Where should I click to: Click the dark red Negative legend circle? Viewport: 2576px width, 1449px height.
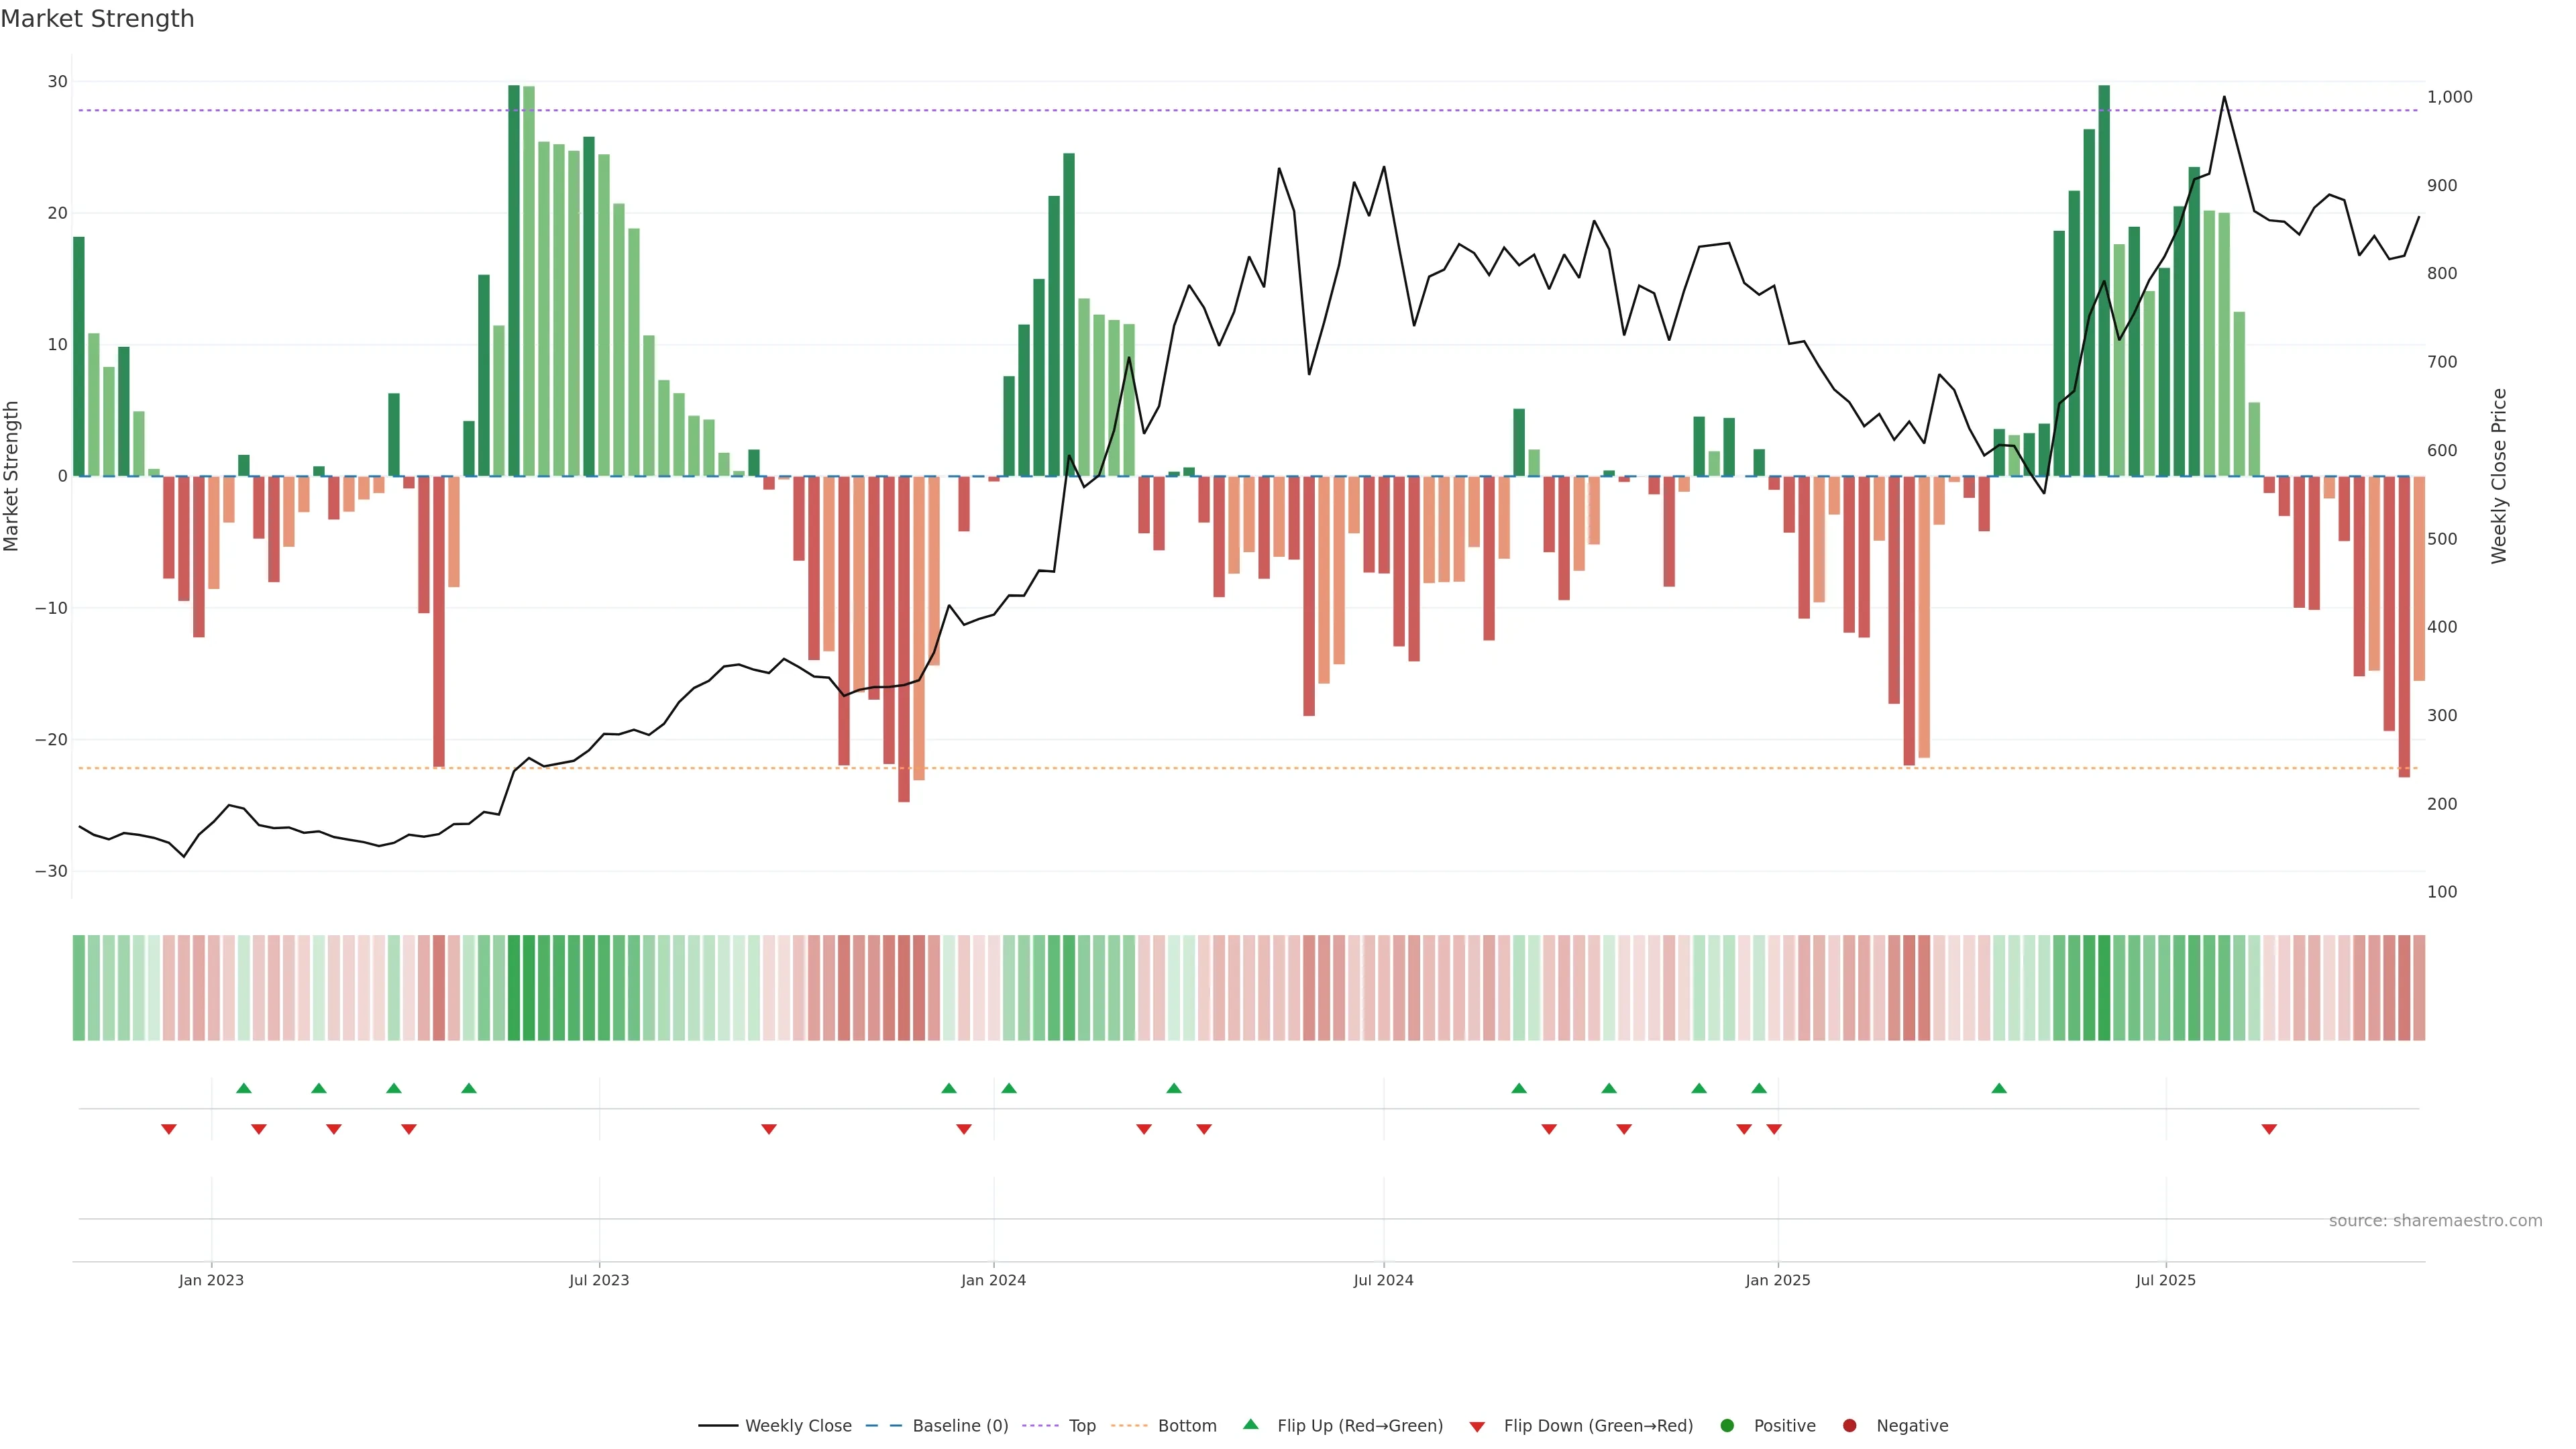click(x=1849, y=1426)
